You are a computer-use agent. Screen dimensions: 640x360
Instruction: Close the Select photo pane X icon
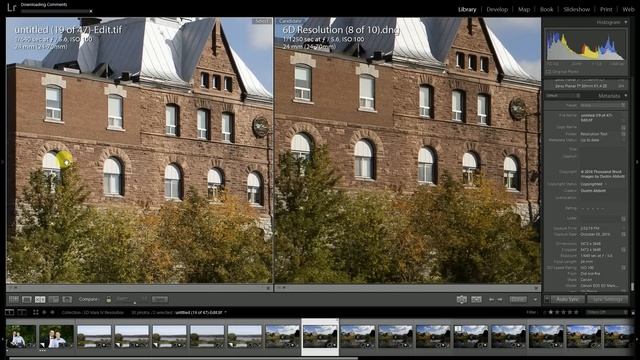pos(268,288)
